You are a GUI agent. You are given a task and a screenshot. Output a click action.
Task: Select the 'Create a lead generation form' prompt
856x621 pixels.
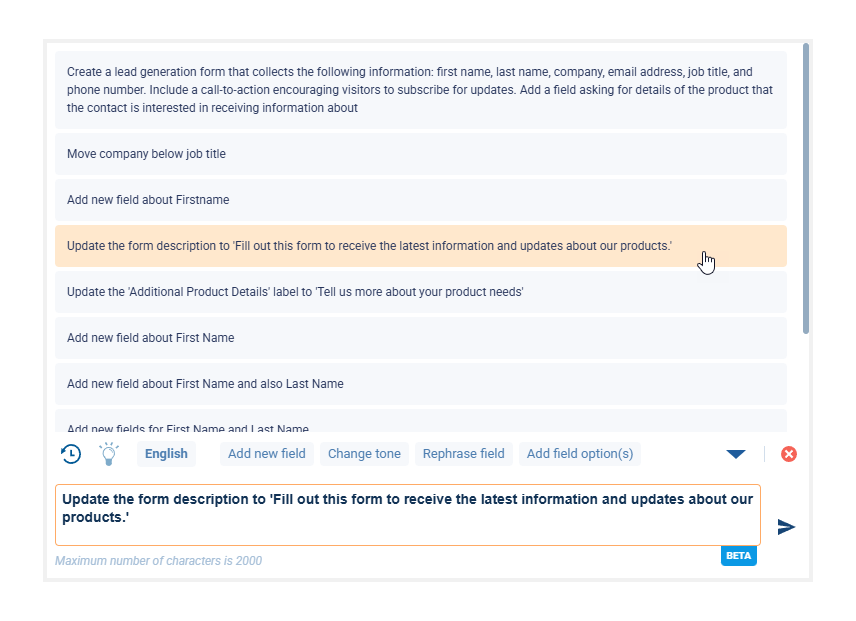420,90
